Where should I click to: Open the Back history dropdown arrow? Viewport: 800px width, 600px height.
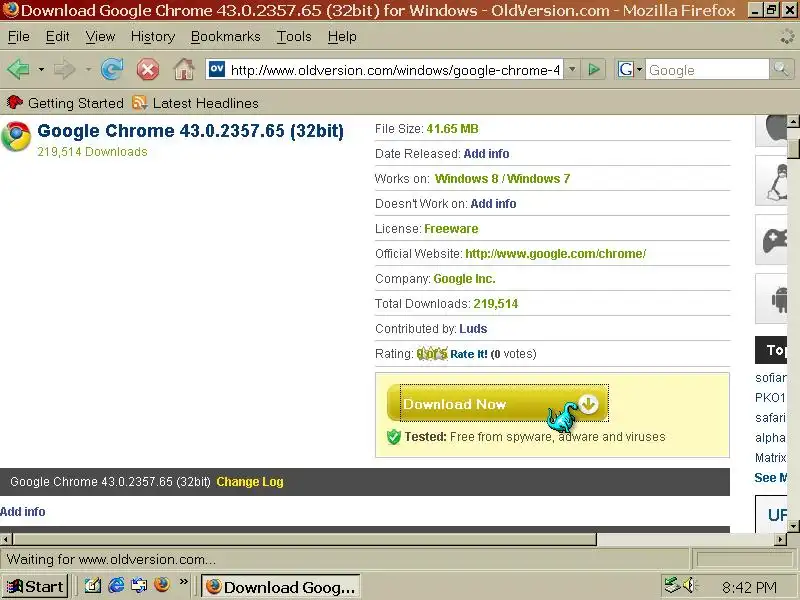(41, 69)
